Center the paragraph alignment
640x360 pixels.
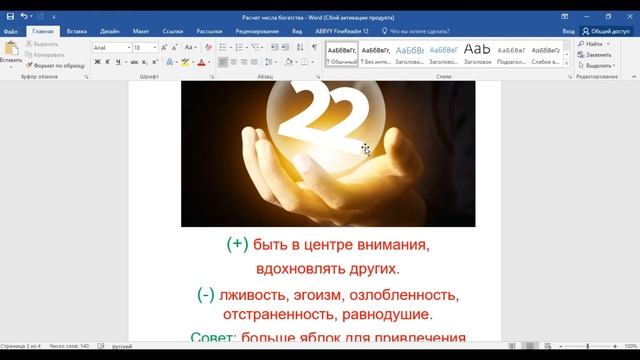click(233, 62)
